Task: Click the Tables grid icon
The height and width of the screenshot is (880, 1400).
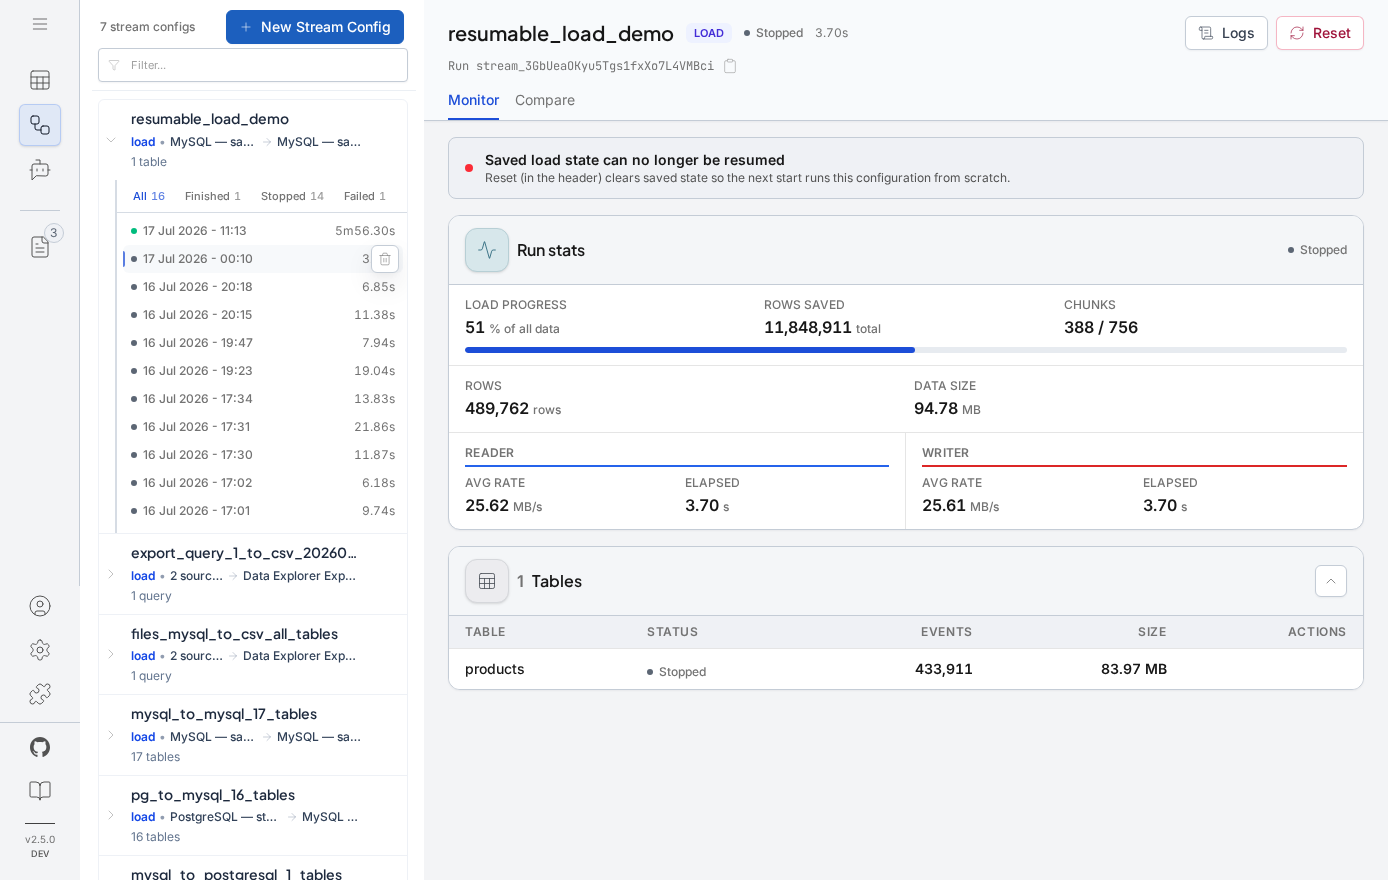Action: [487, 581]
